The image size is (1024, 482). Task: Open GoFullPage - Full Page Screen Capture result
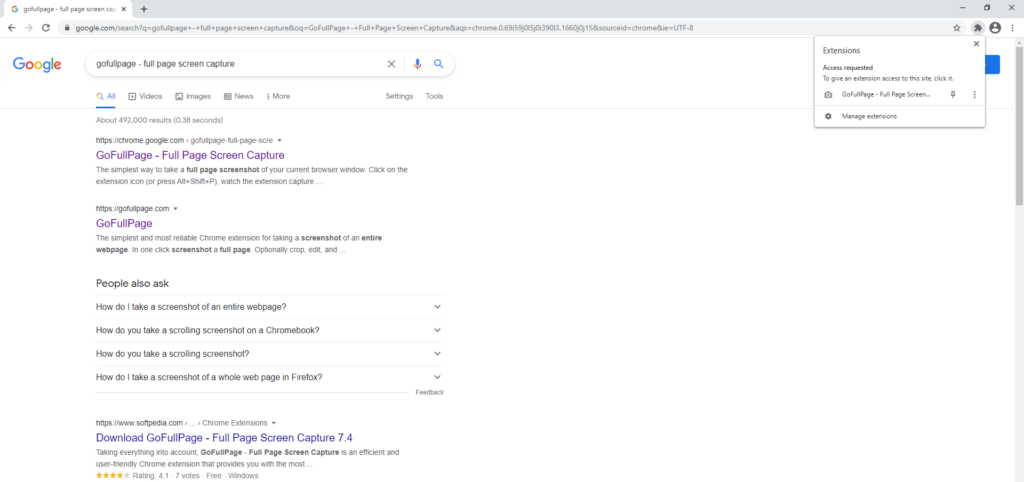(190, 155)
